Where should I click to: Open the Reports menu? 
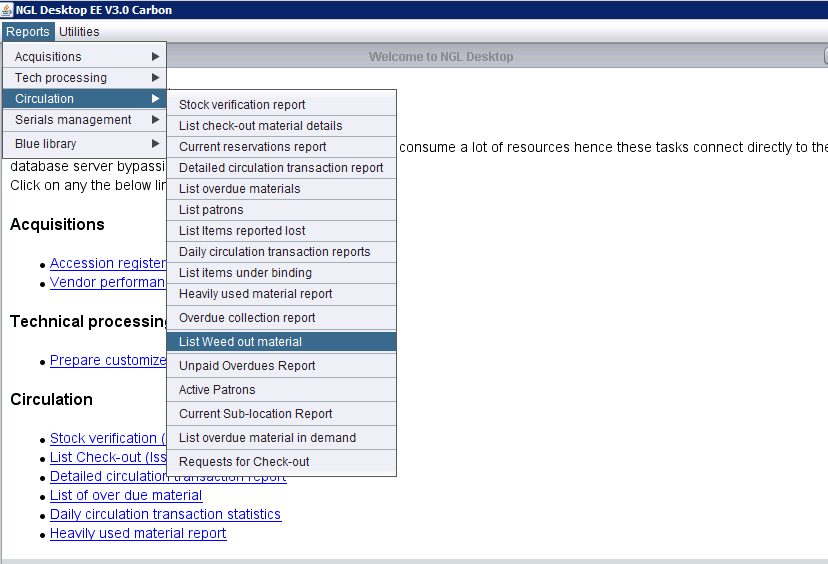pos(27,32)
